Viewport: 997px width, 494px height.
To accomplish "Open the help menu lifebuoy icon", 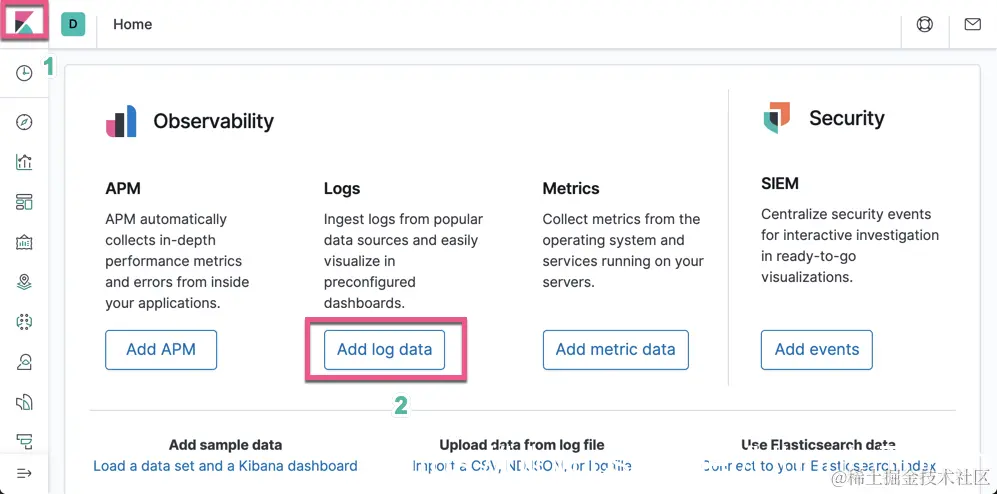I will [x=925, y=24].
